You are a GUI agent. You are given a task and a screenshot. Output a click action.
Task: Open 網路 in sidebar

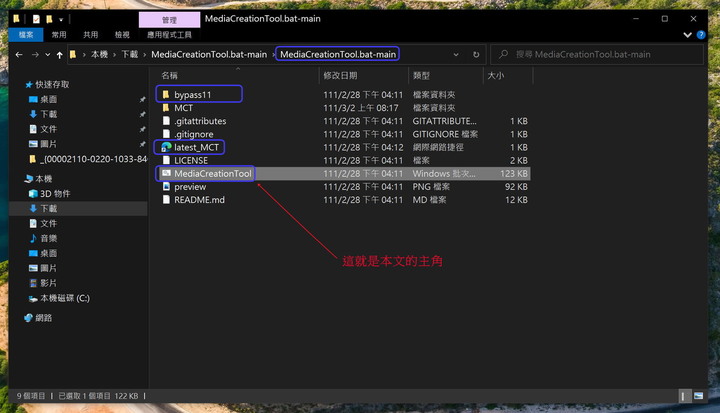point(39,318)
